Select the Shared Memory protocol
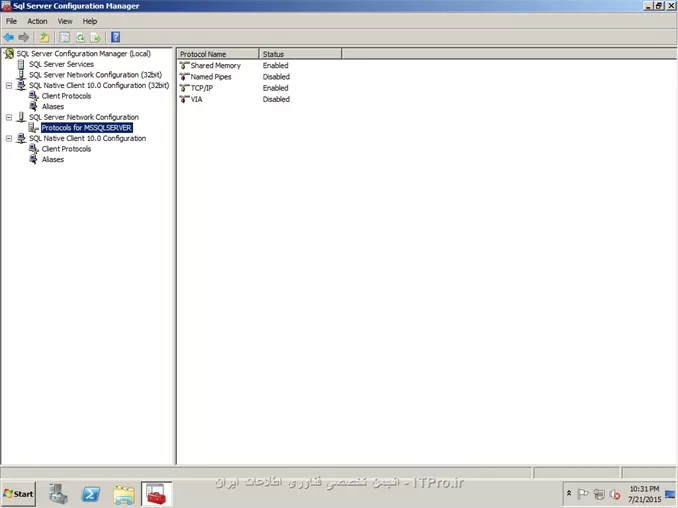The width and height of the screenshot is (678, 508). click(215, 66)
